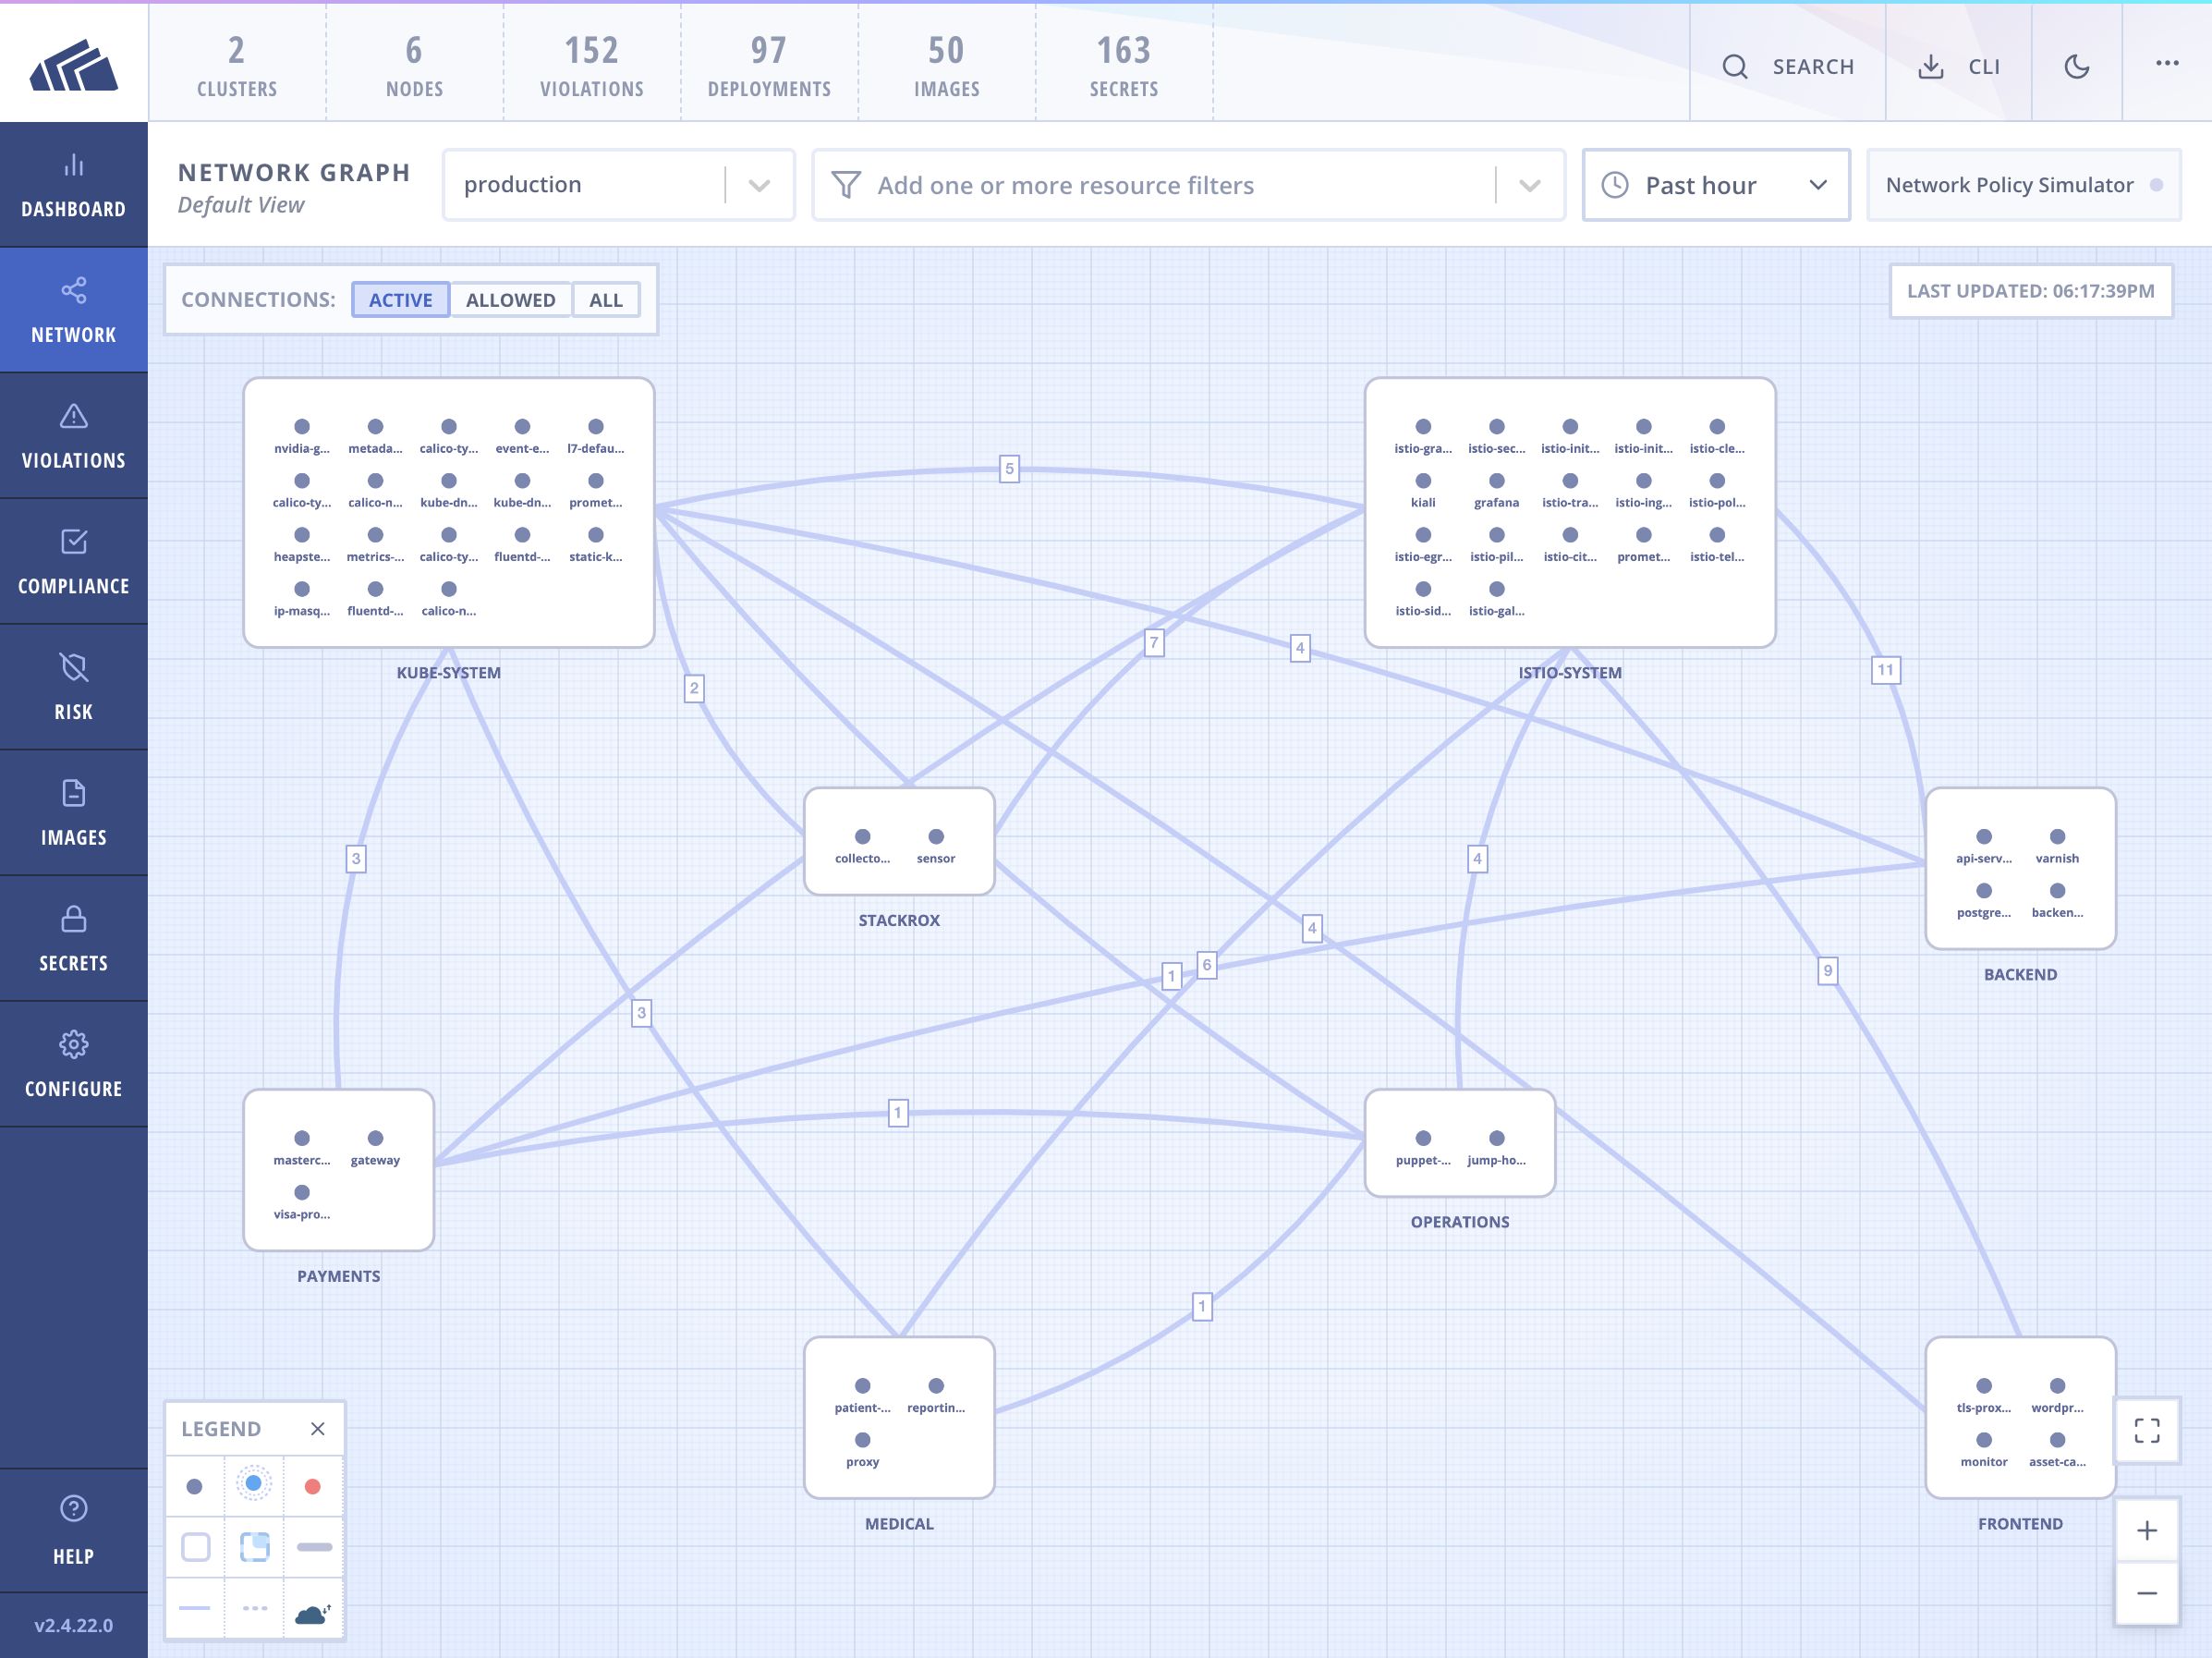2212x1658 pixels.
Task: Open the Dashboard sidebar item
Action: click(x=74, y=185)
